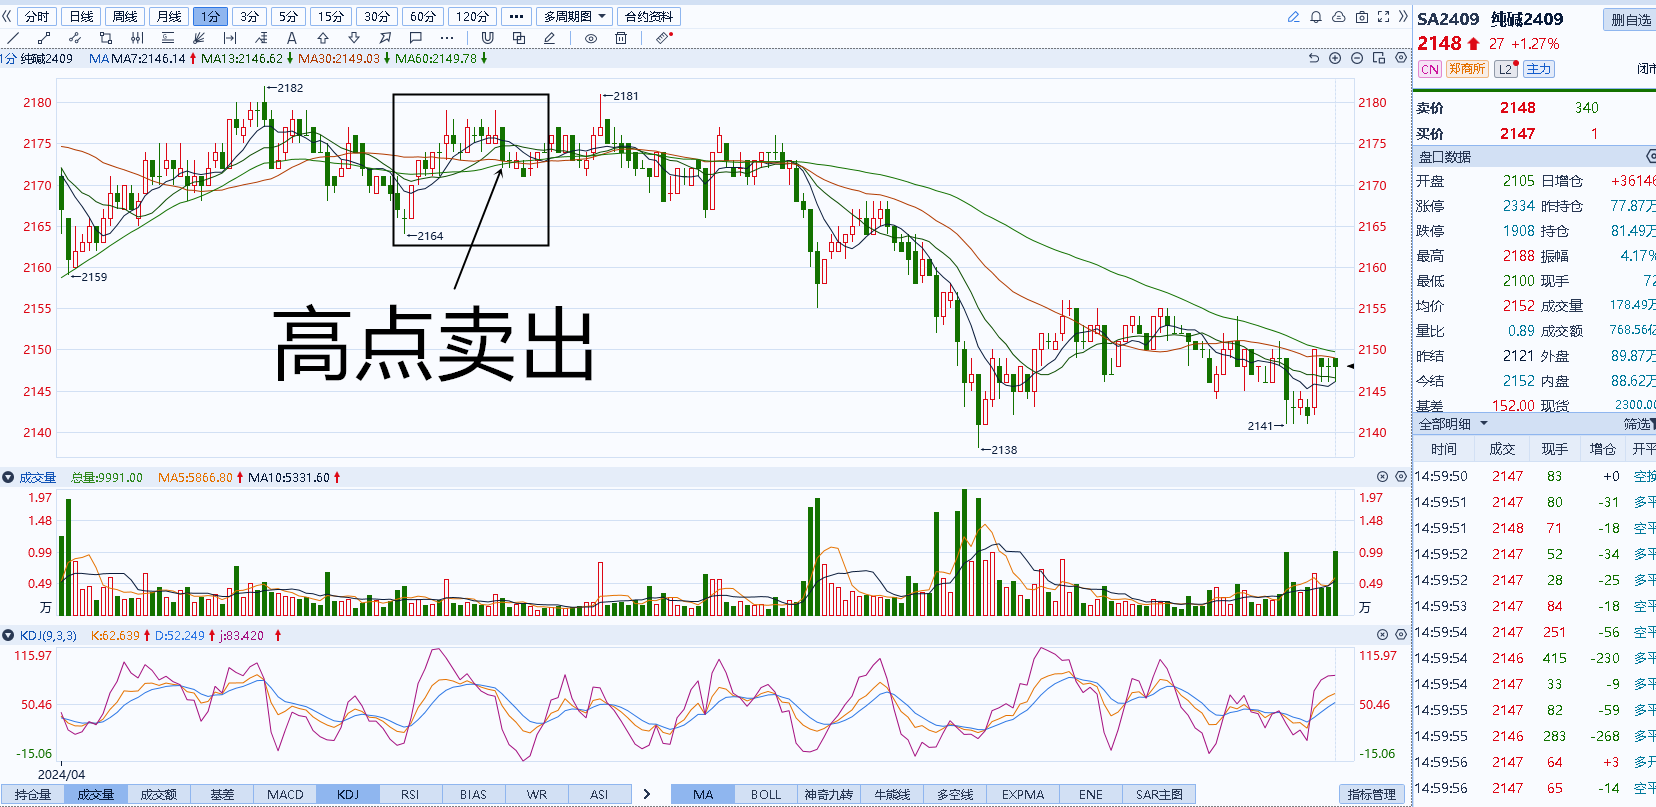The height and width of the screenshot is (807, 1656).
Task: Toggle drawings visibility eye icon
Action: pos(591,38)
